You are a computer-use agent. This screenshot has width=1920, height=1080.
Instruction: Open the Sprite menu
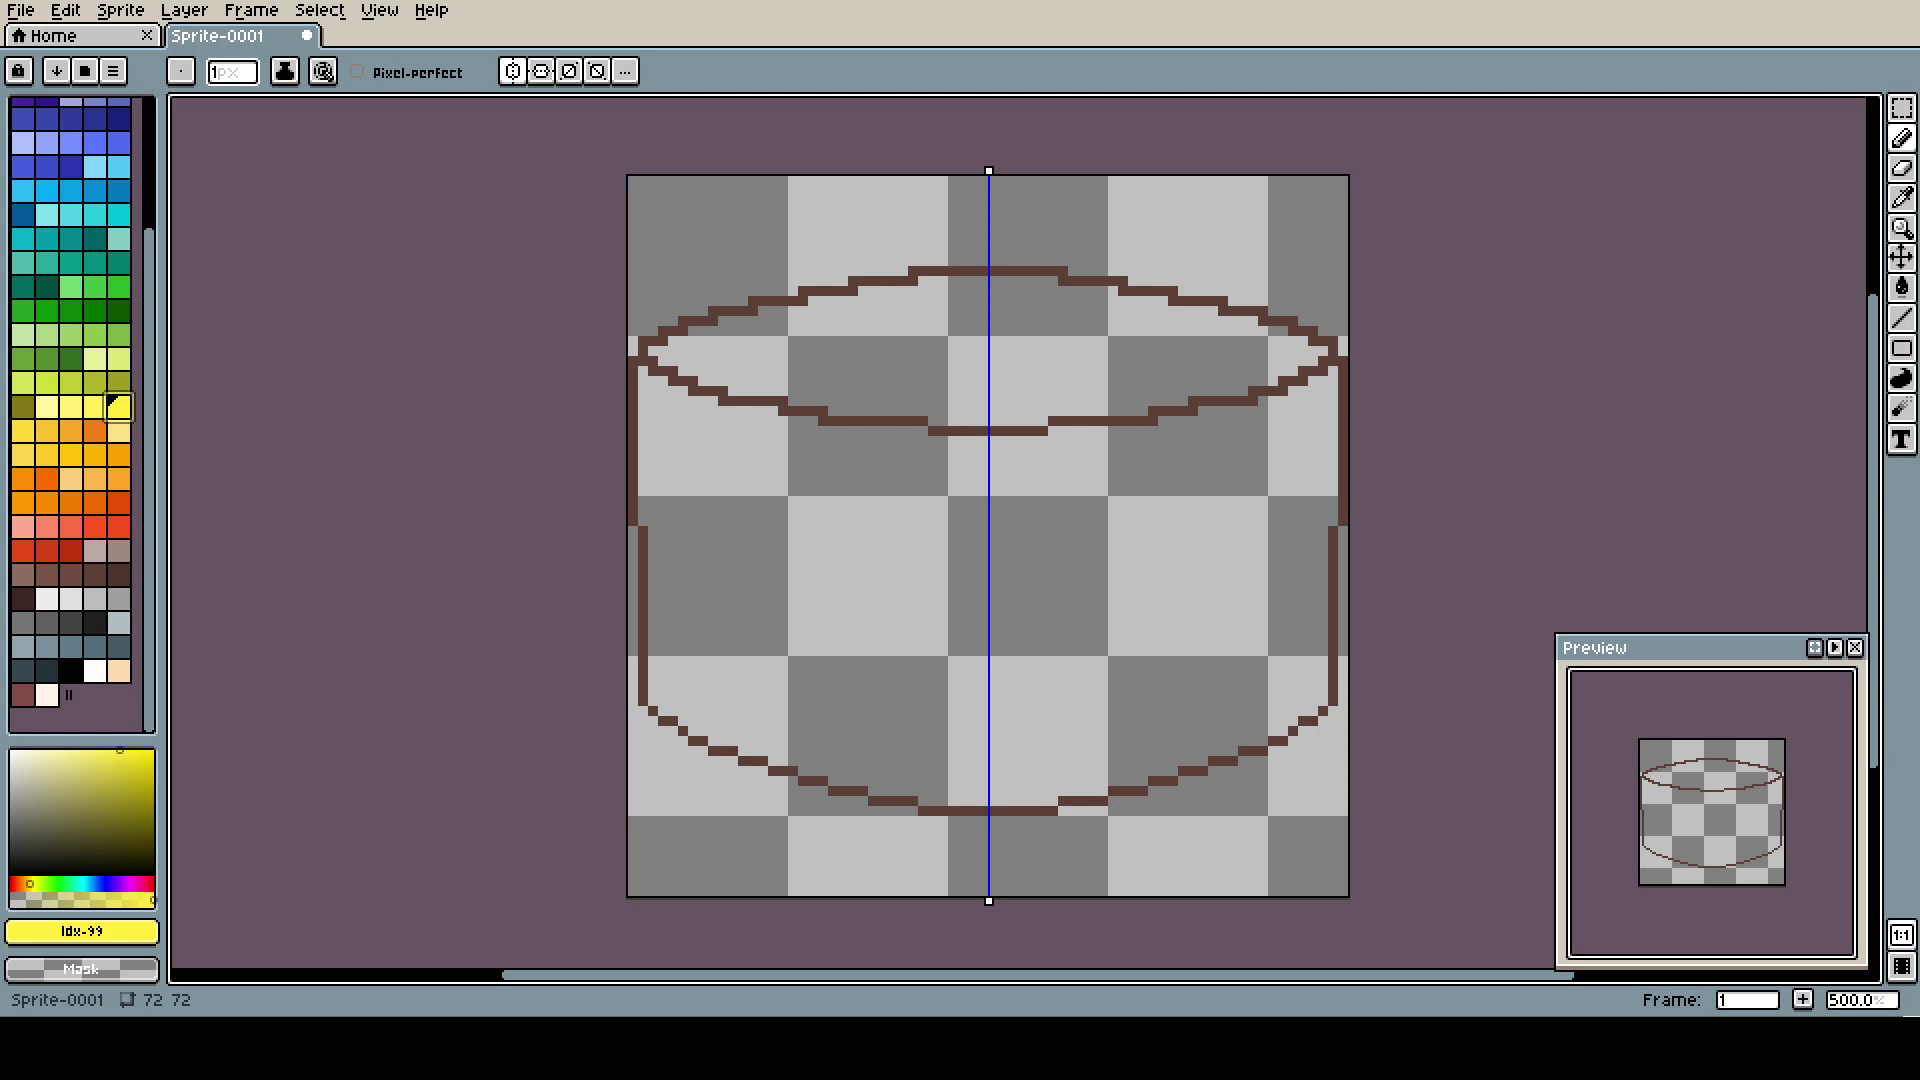[x=120, y=10]
